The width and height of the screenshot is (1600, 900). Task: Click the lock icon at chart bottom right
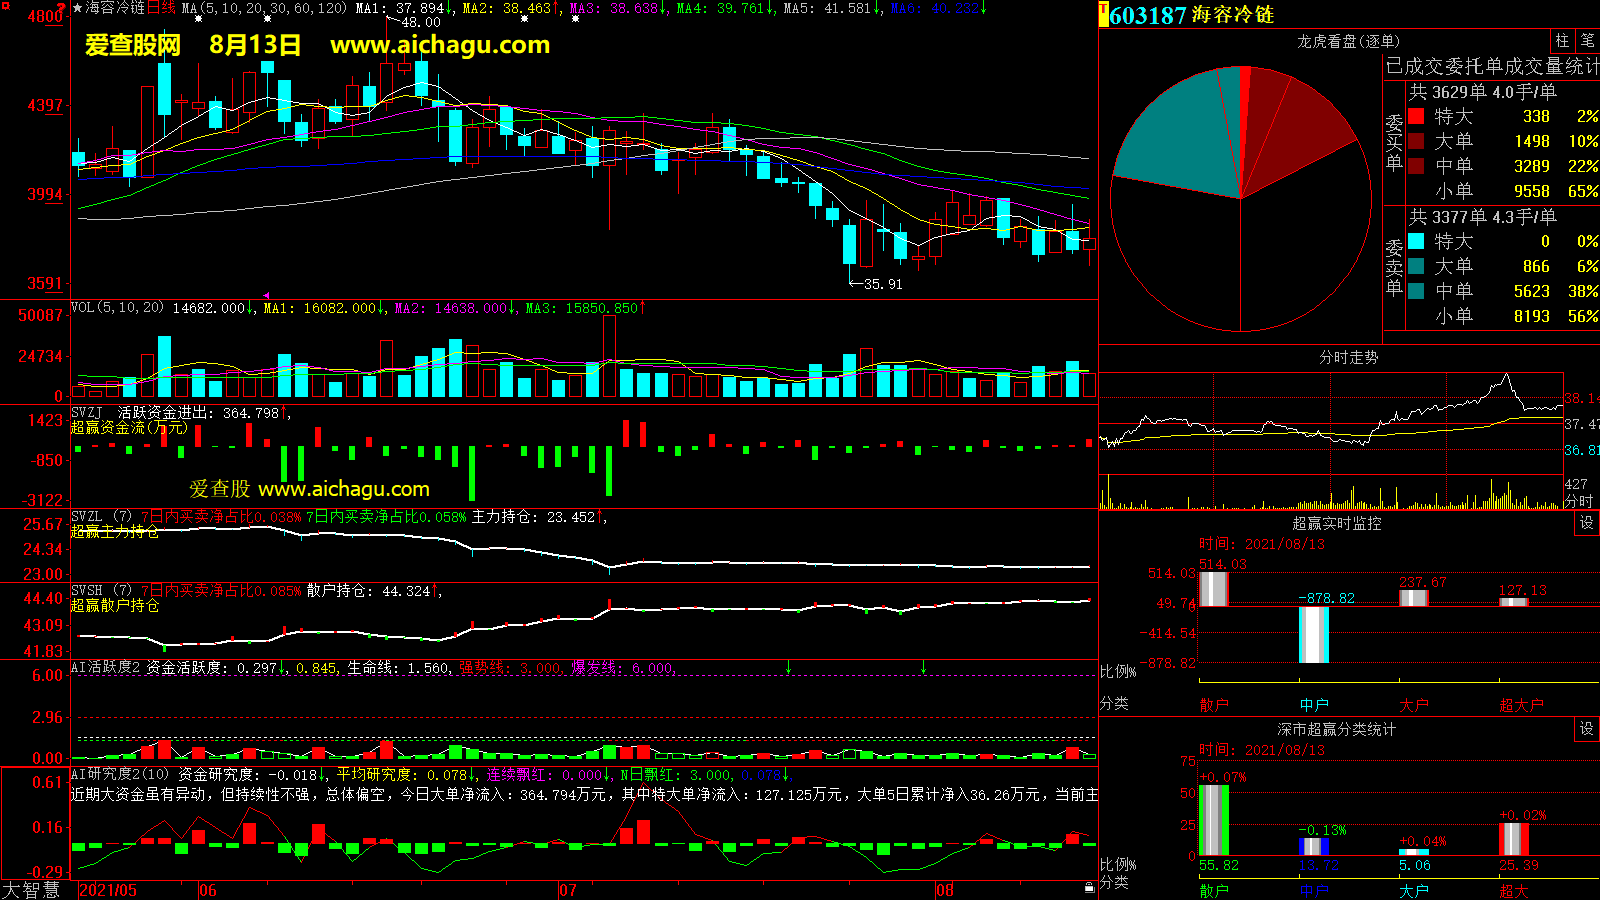click(1089, 887)
